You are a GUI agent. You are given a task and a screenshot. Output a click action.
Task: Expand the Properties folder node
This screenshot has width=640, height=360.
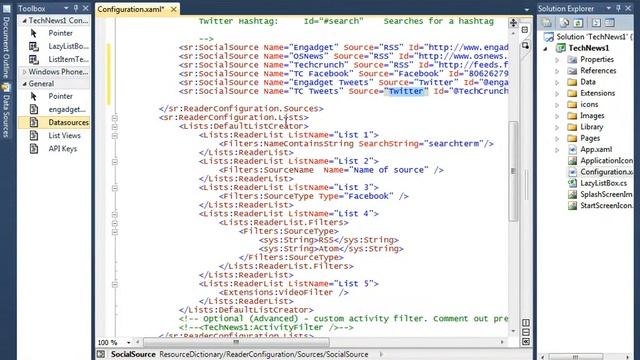pyautogui.click(x=557, y=60)
